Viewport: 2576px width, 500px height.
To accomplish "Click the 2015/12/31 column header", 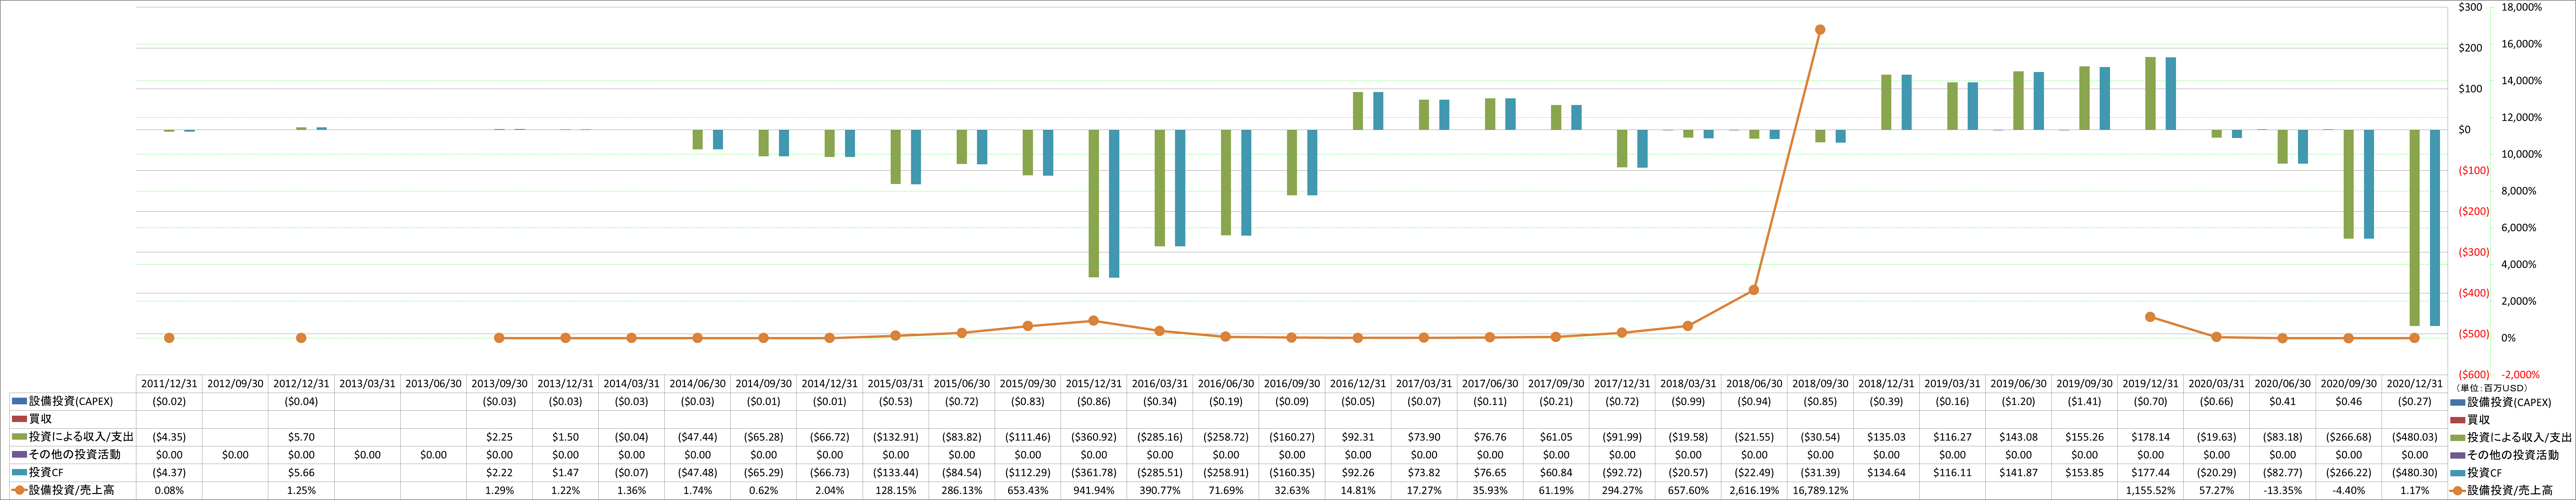I will coord(1094,384).
